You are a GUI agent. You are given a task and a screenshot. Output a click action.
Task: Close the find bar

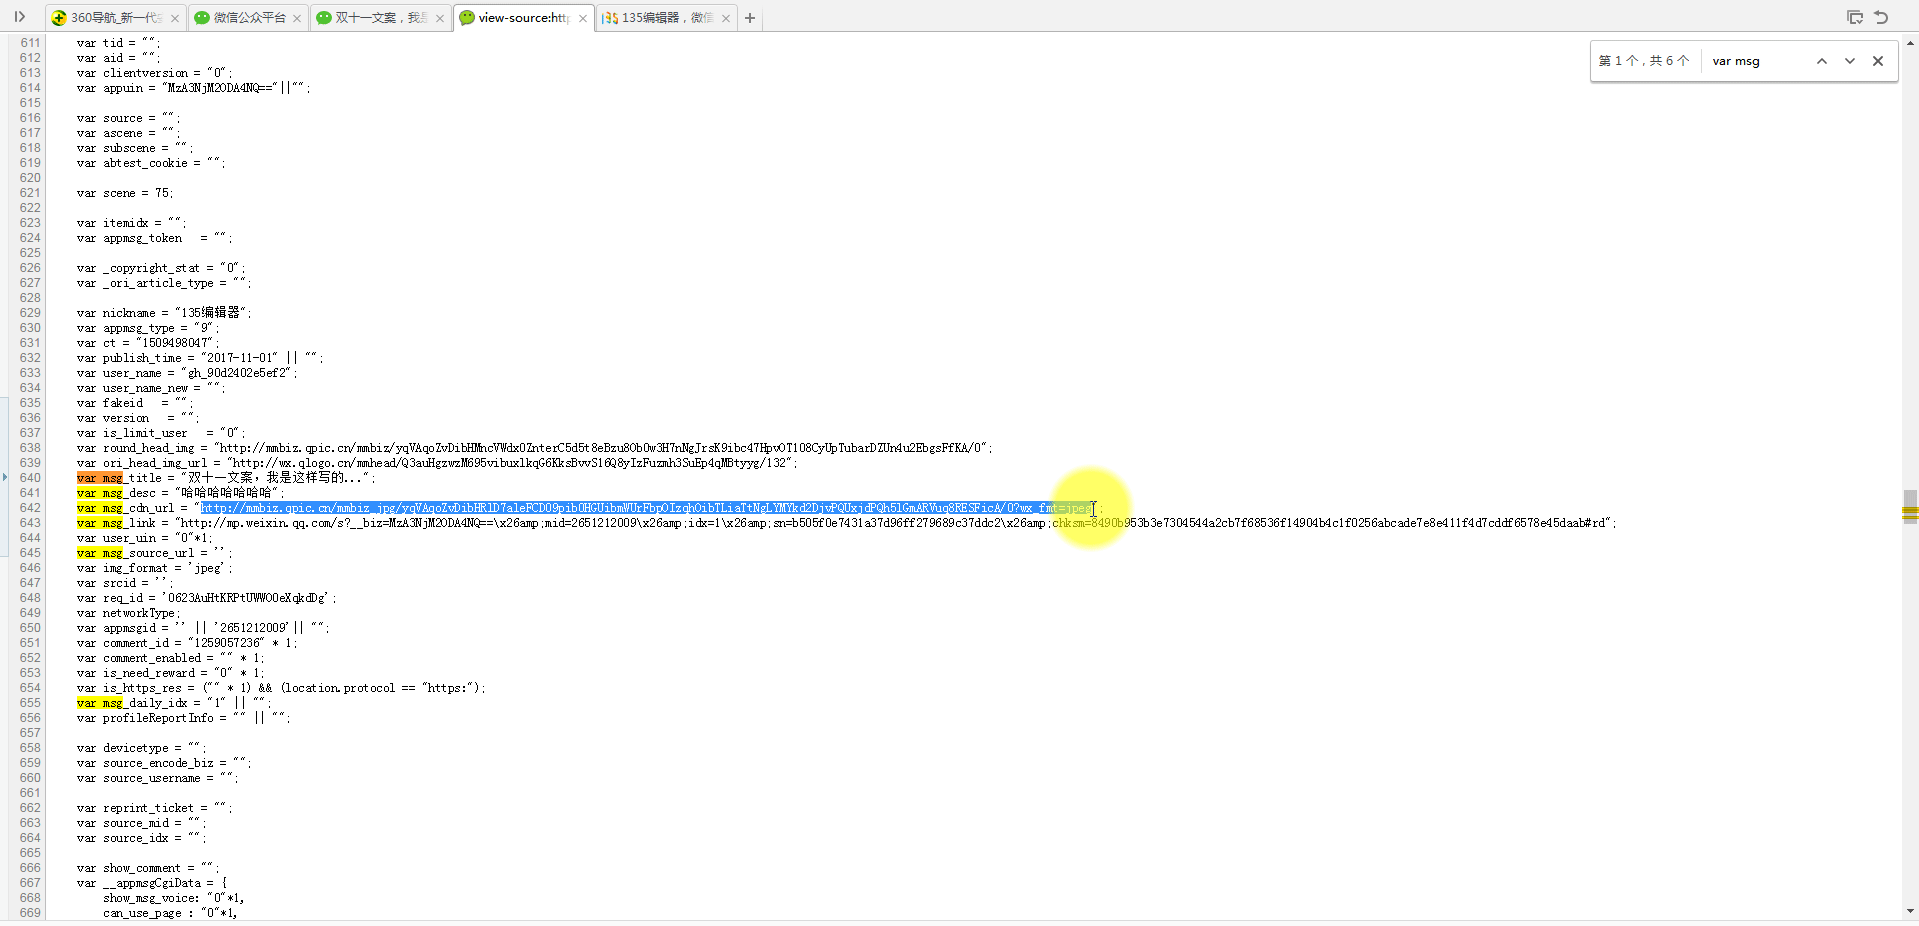coord(1878,61)
